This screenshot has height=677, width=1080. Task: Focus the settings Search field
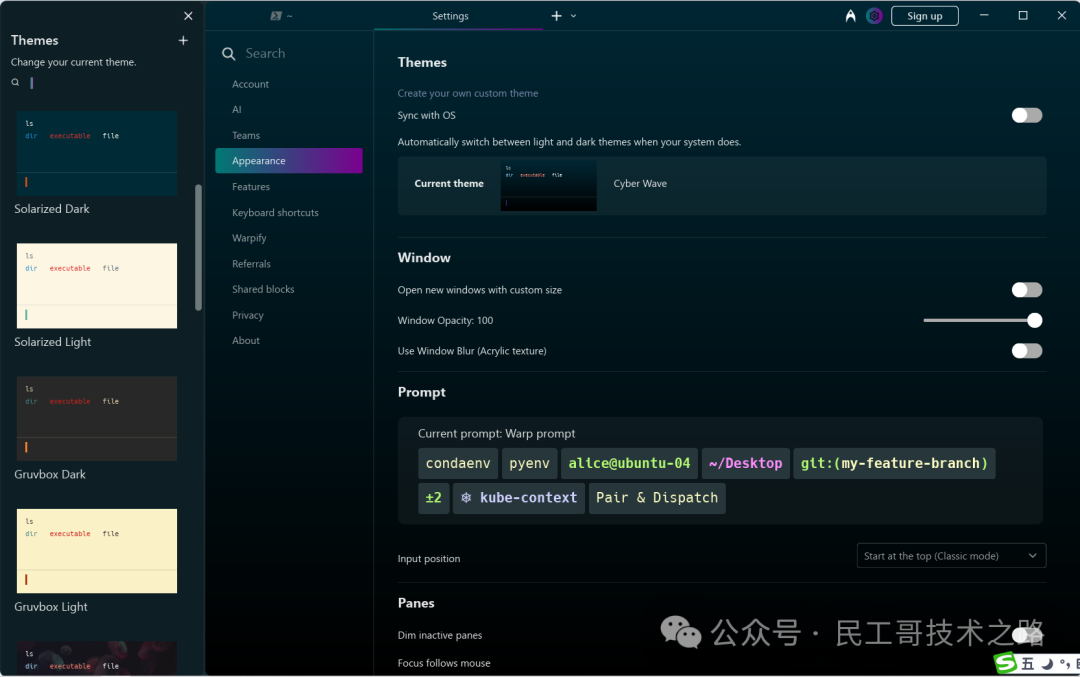tap(300, 54)
